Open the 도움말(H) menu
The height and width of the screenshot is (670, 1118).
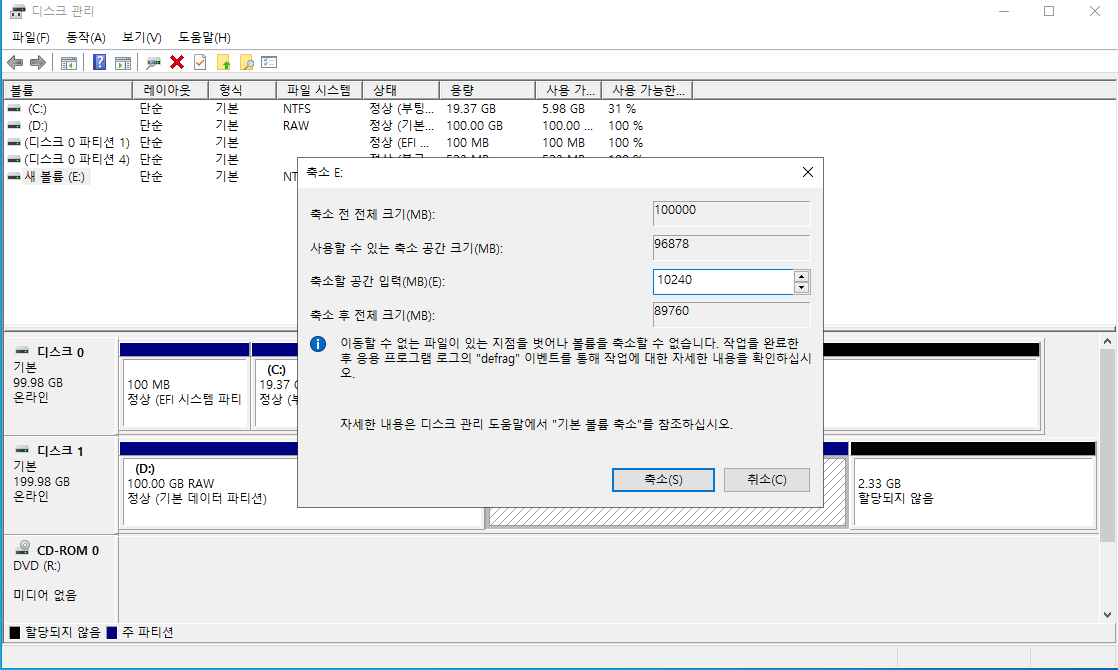pyautogui.click(x=204, y=38)
